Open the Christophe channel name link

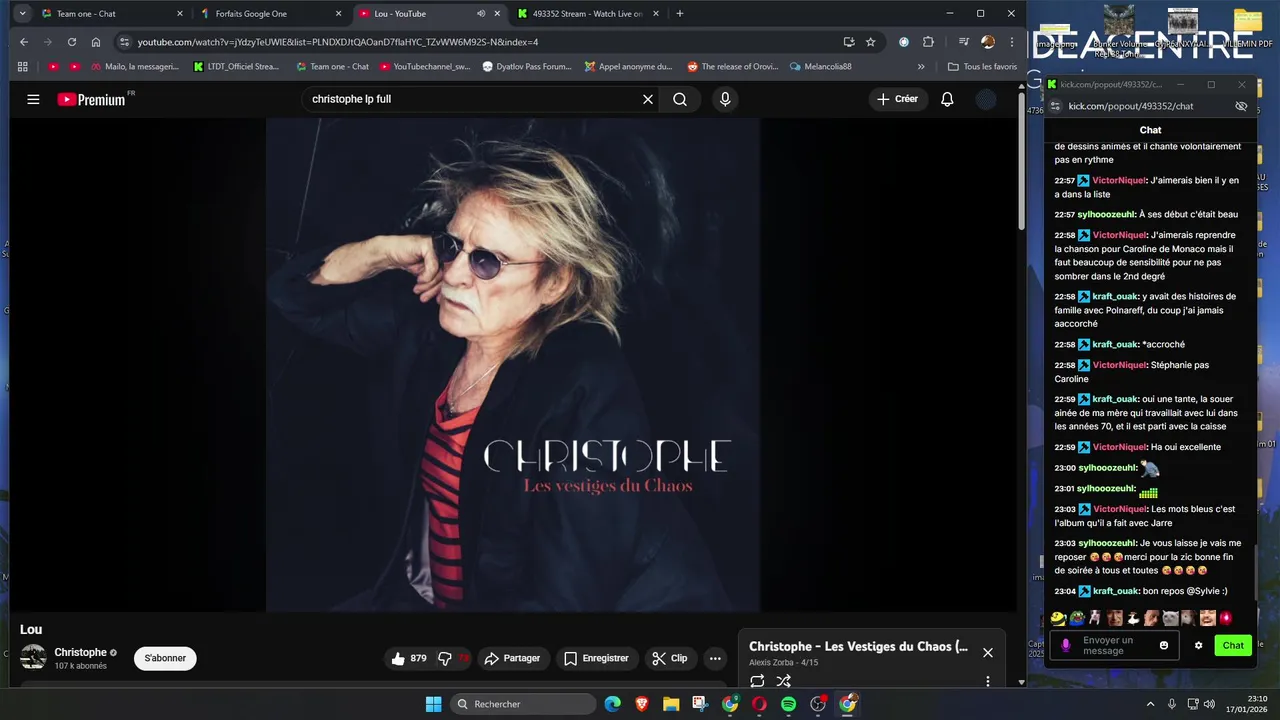click(80, 652)
